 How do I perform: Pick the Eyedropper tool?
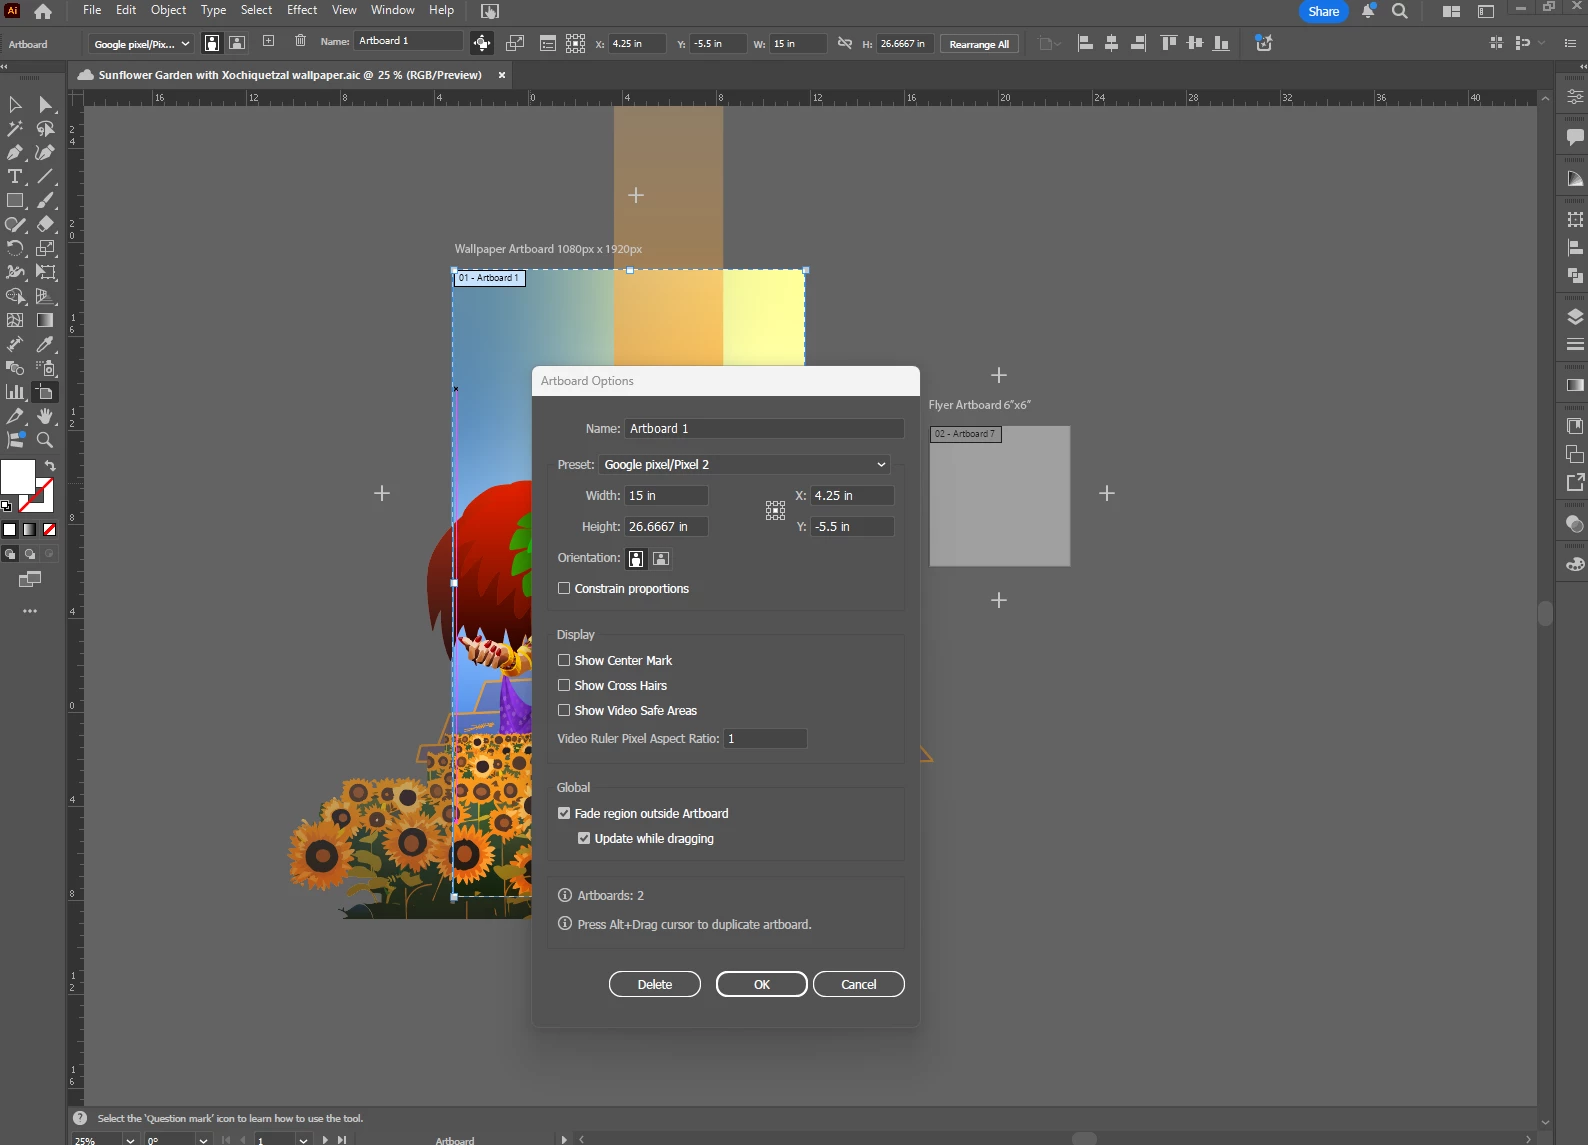(45, 344)
